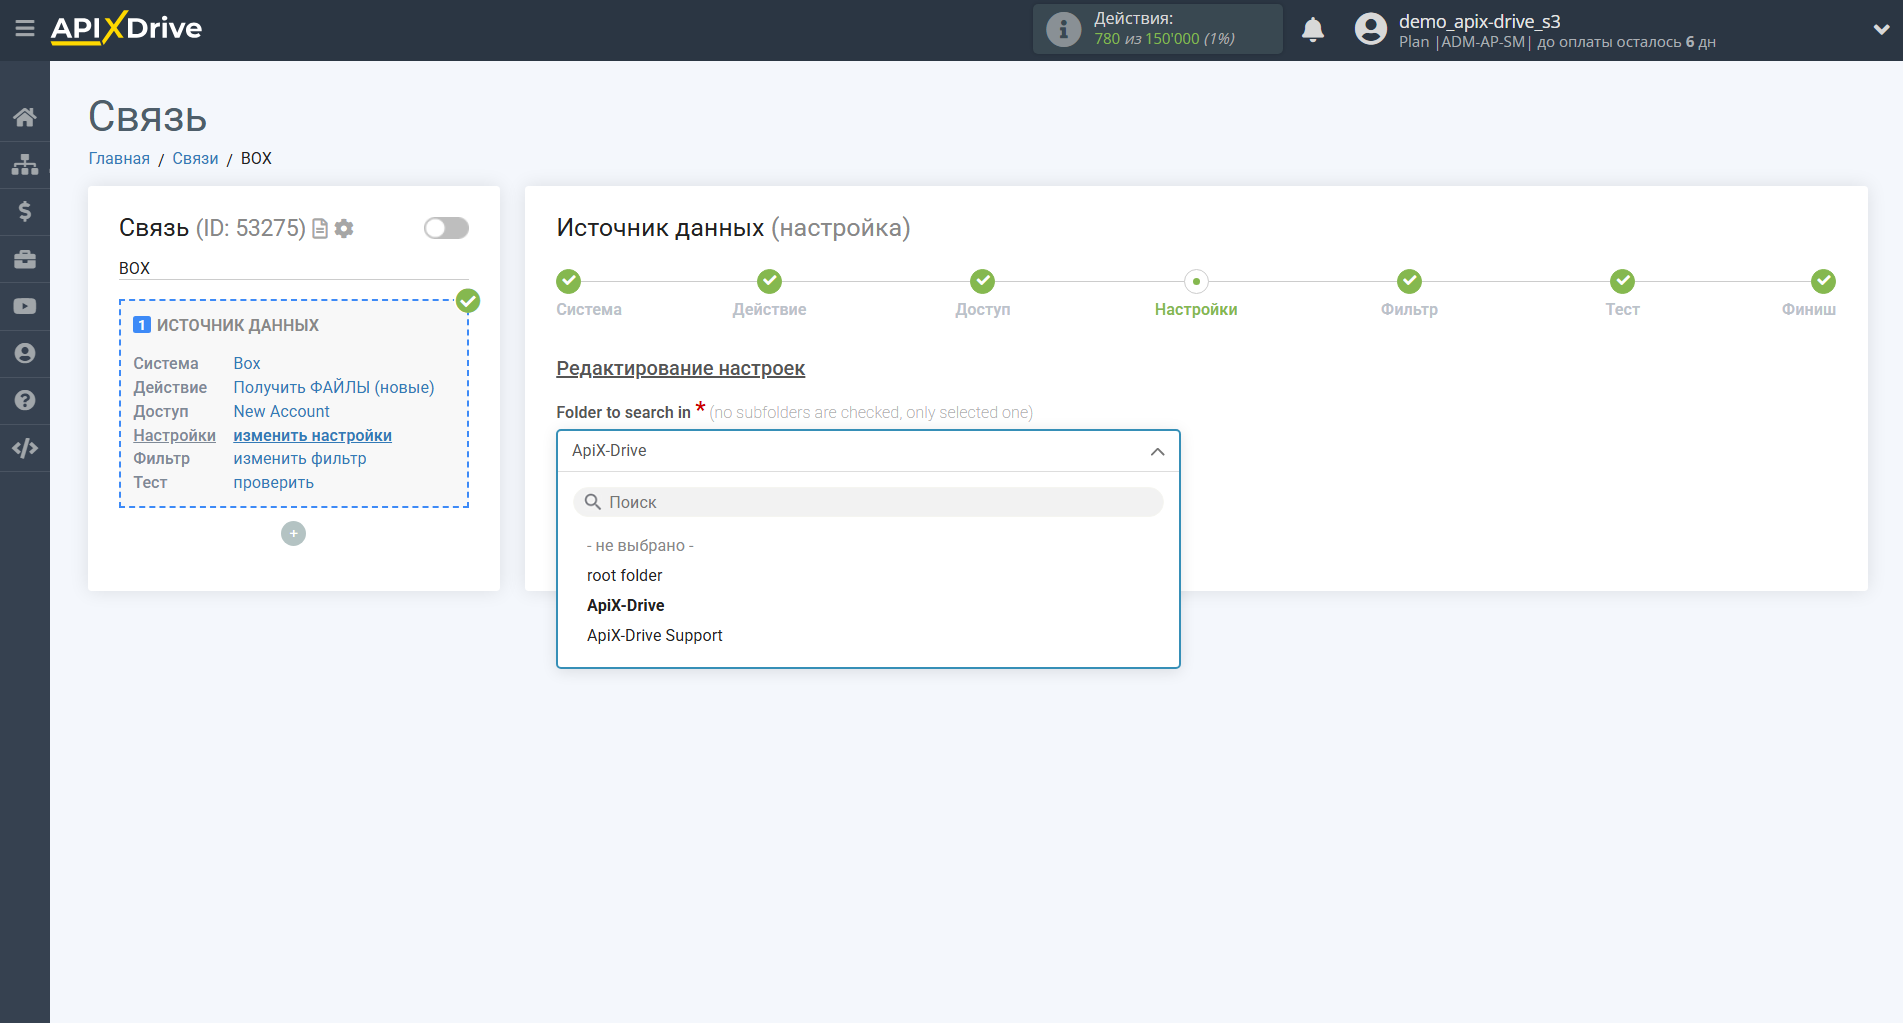Choose 'ApiX-Drive Support' folder option
1903x1023 pixels.
click(654, 636)
